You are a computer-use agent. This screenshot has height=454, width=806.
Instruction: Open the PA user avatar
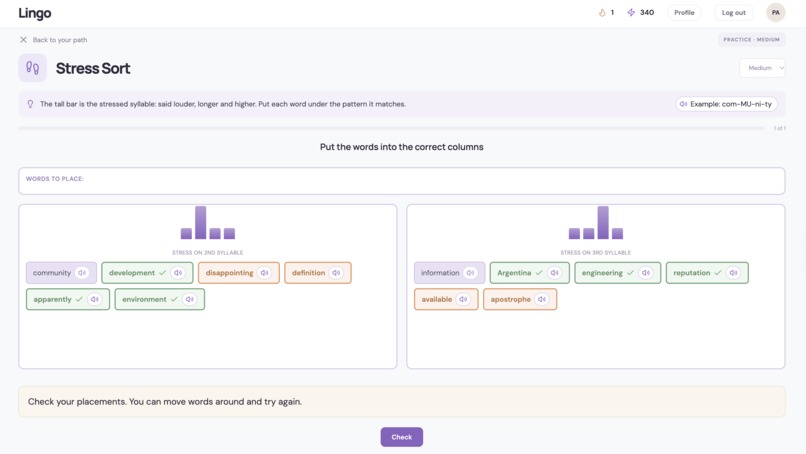pyautogui.click(x=775, y=12)
